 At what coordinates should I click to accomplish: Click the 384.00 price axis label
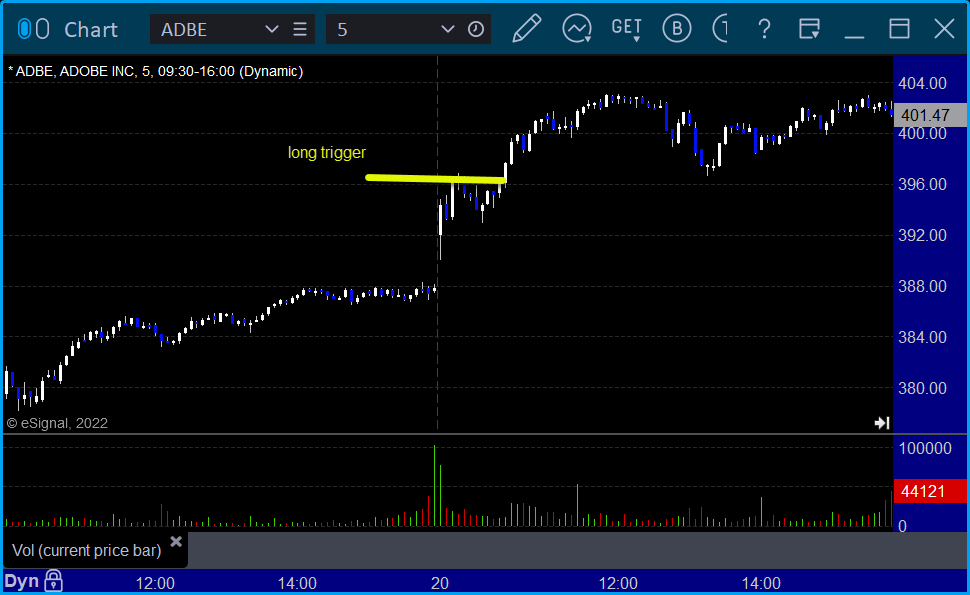coord(922,337)
